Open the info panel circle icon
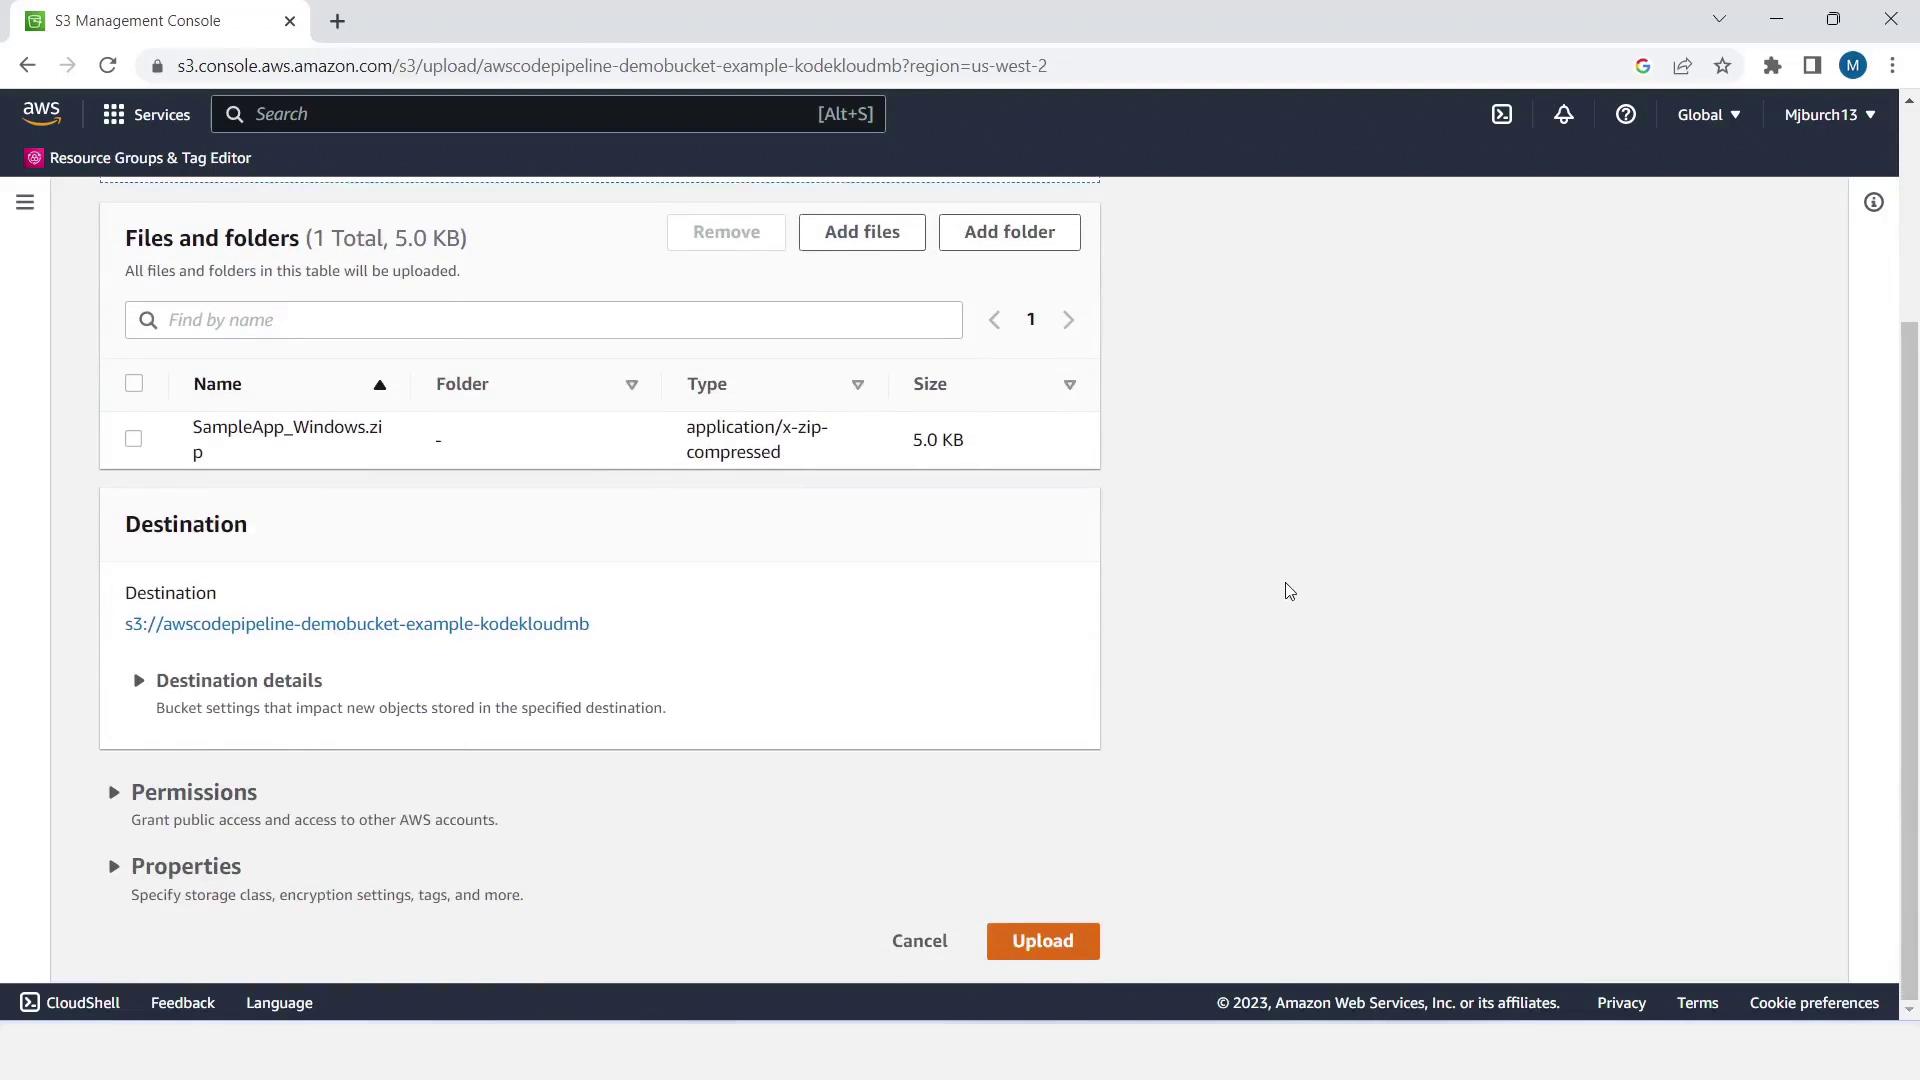 tap(1874, 203)
